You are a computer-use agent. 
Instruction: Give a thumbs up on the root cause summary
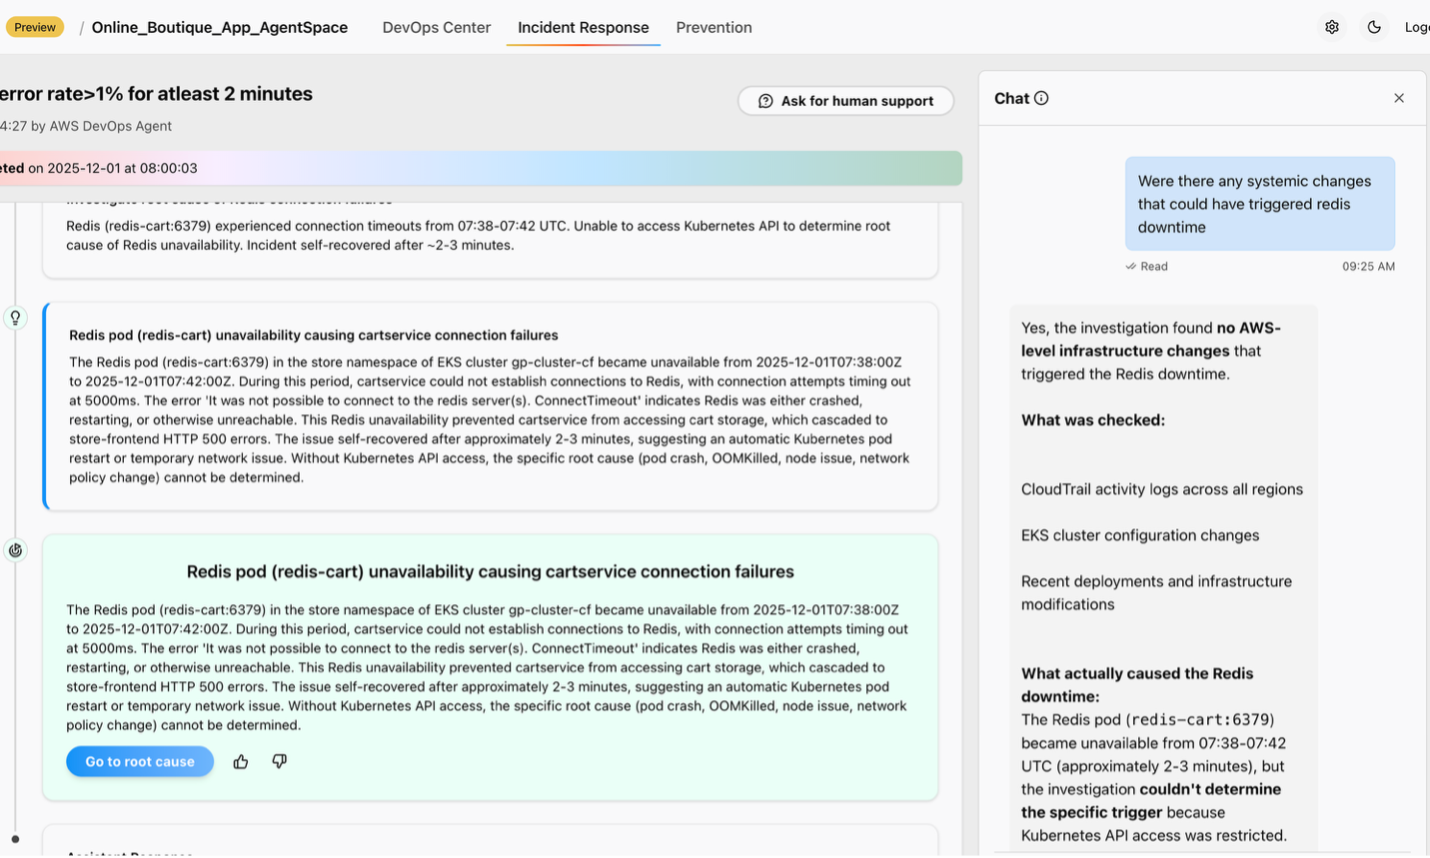coord(240,761)
